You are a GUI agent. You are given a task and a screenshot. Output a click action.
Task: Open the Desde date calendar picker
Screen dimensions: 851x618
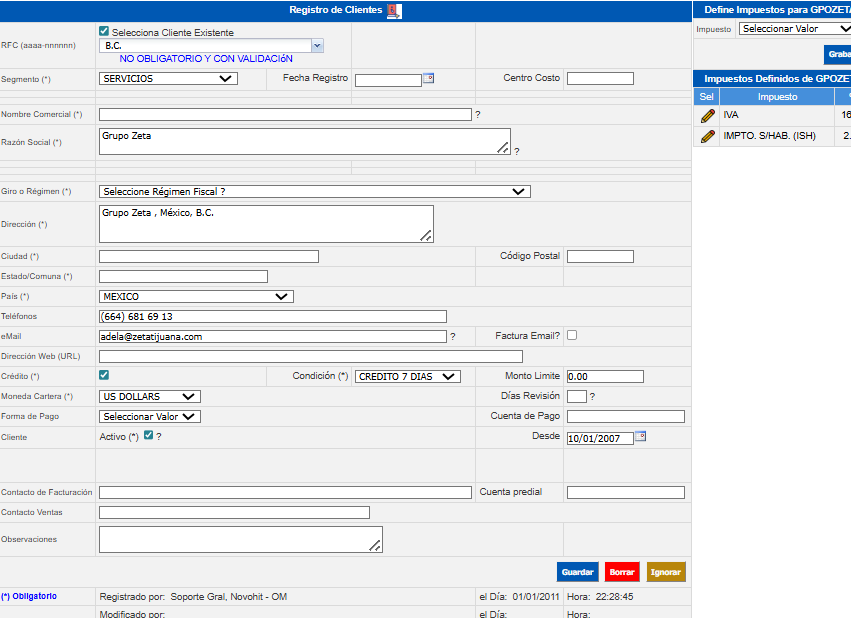pyautogui.click(x=640, y=436)
